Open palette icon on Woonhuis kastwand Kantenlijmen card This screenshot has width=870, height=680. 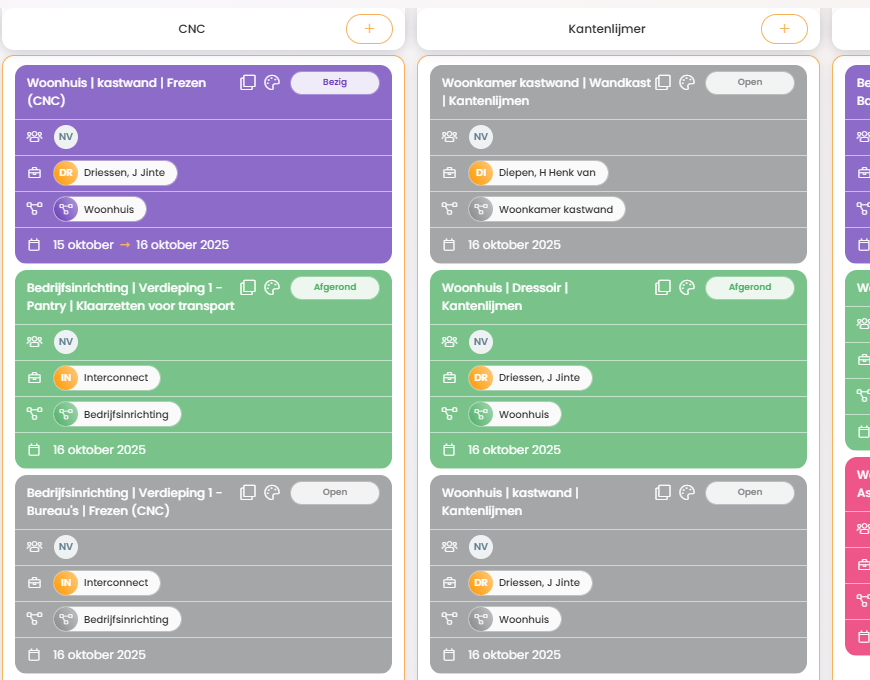coord(687,493)
